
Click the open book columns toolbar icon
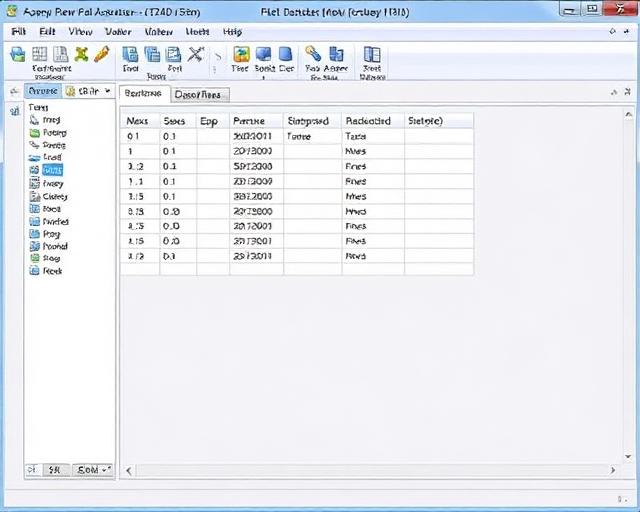tap(372, 54)
